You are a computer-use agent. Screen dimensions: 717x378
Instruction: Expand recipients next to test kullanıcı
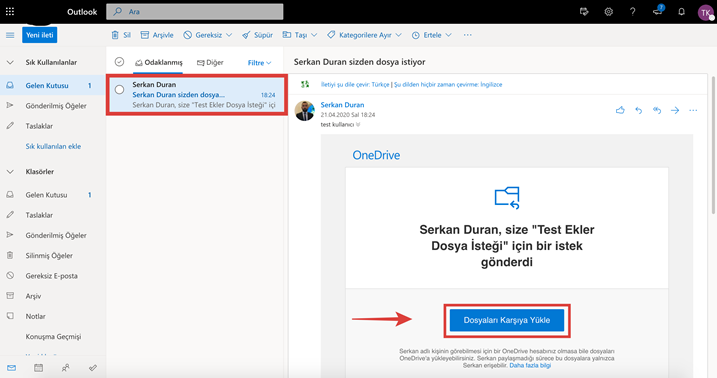click(358, 124)
